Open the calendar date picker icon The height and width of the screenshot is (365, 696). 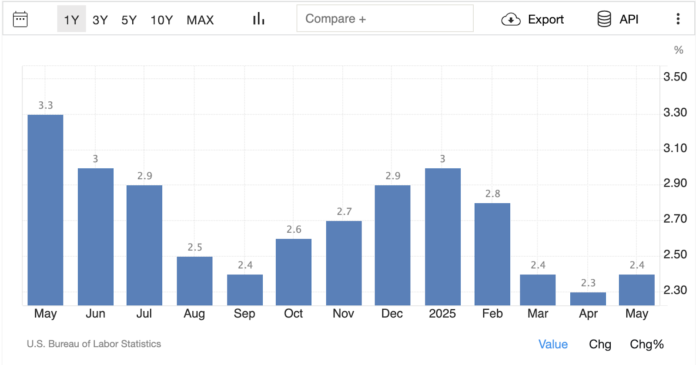[20, 20]
